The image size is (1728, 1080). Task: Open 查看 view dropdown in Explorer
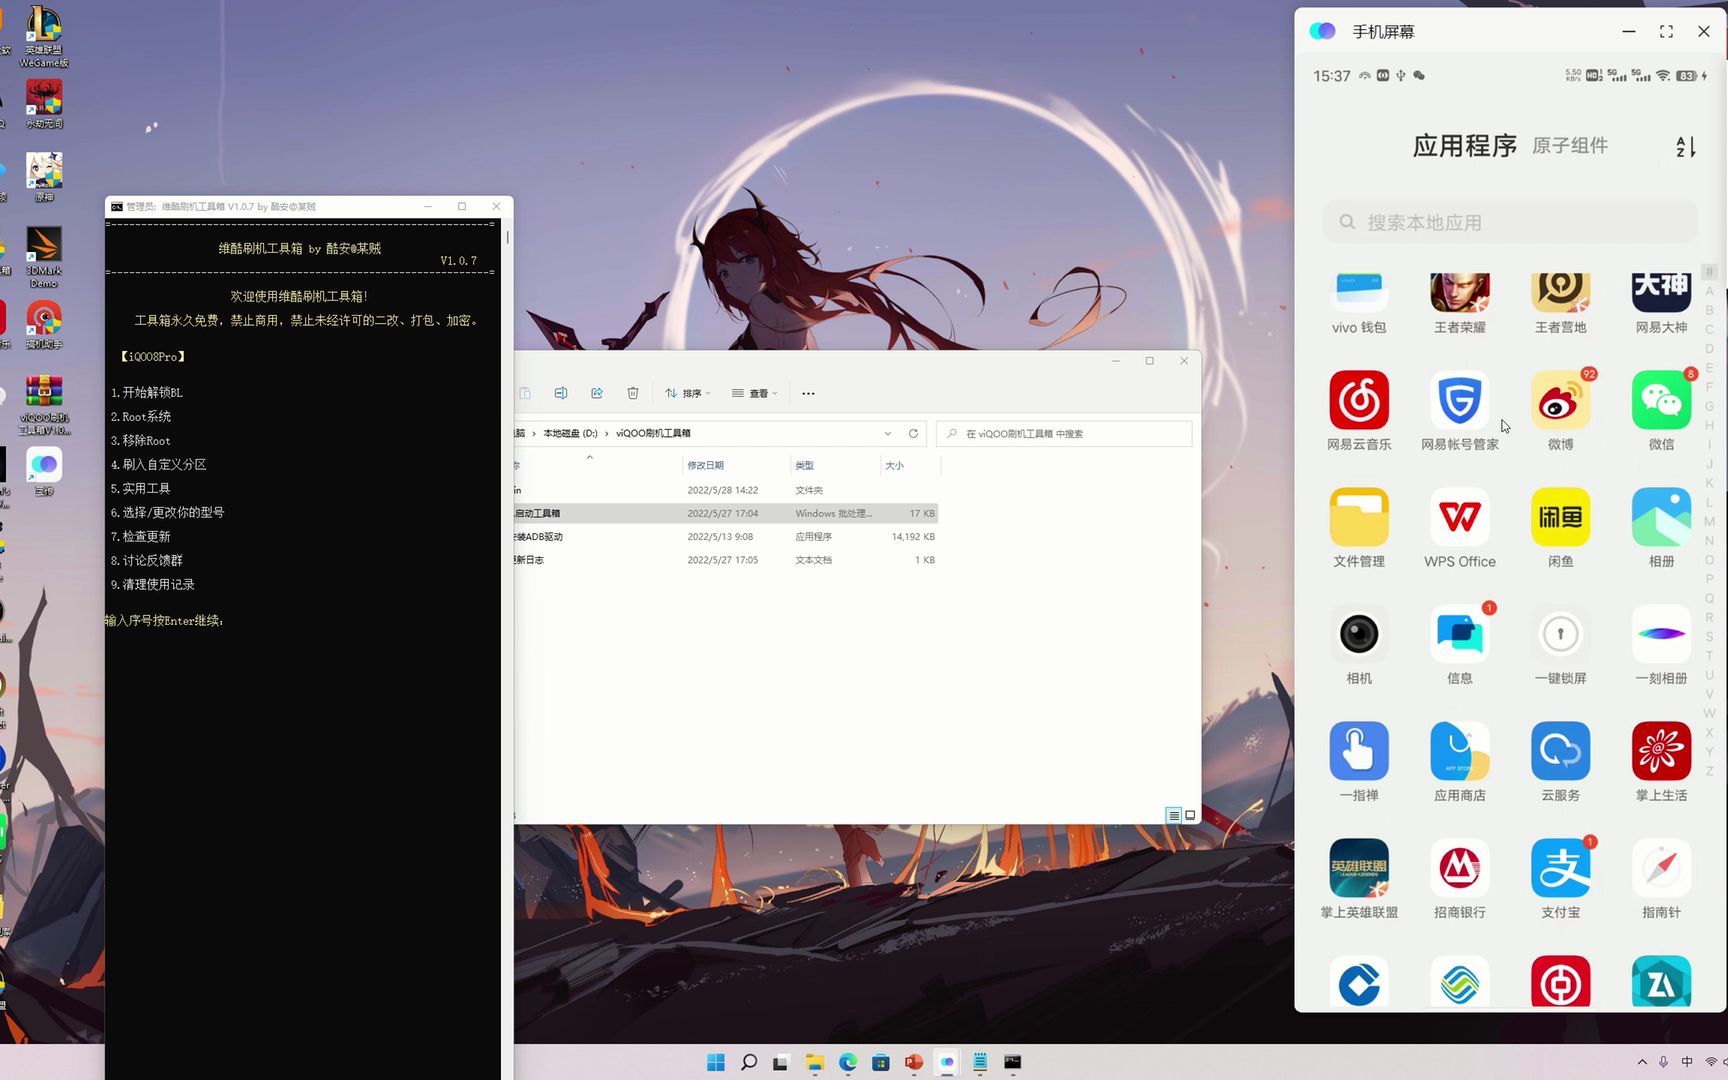pos(754,393)
